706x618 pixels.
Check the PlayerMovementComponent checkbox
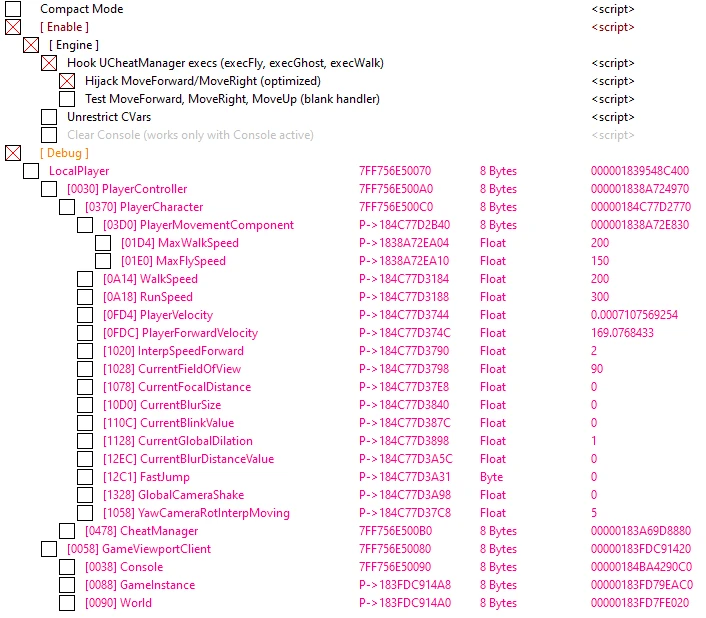[85, 225]
